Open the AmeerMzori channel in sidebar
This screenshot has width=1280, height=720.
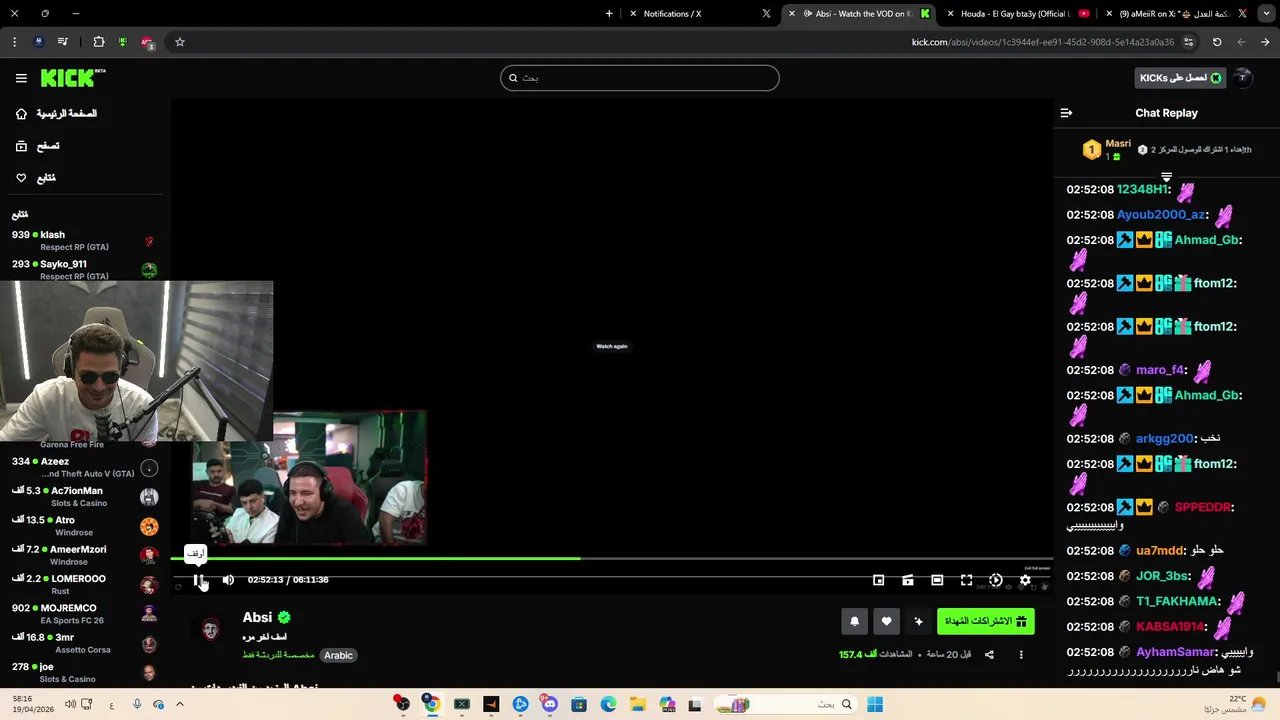click(x=85, y=555)
